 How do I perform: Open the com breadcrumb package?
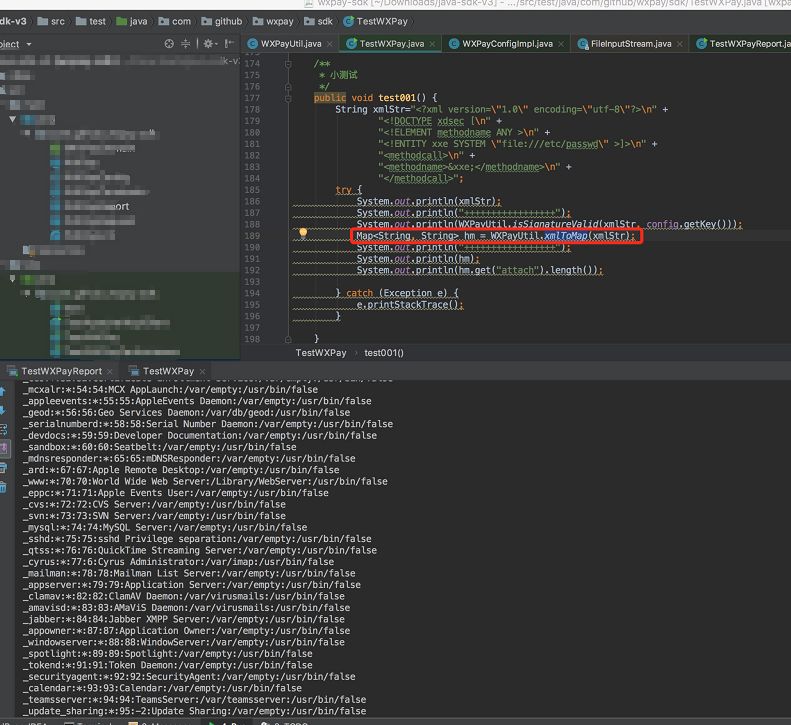coord(175,22)
